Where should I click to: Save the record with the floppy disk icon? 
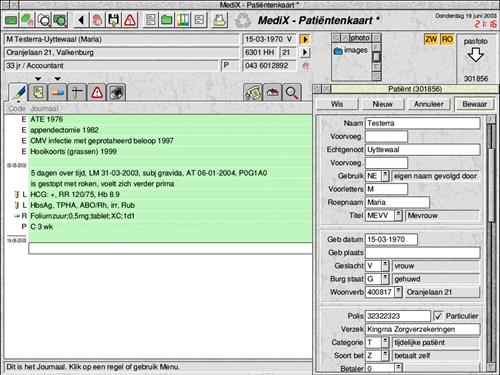[x=113, y=20]
